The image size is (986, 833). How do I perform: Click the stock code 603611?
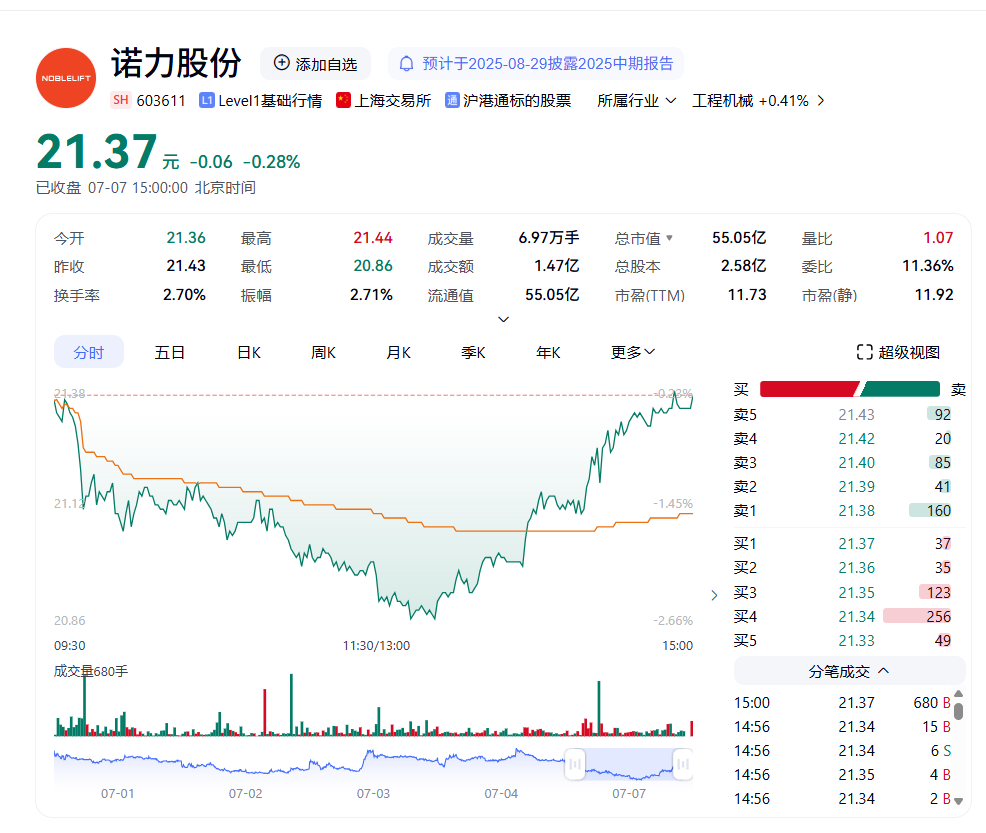(161, 101)
